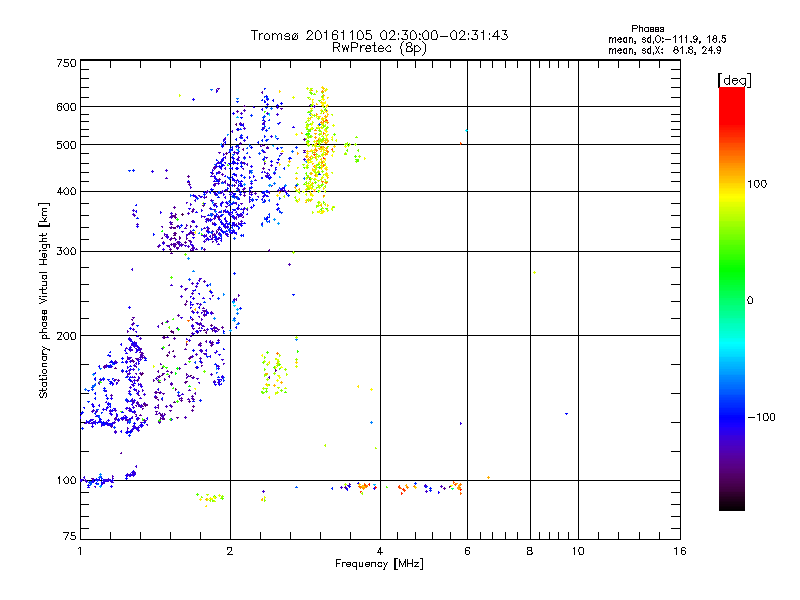
Task: Click the x-axis tick label '4'
Action: (x=380, y=551)
